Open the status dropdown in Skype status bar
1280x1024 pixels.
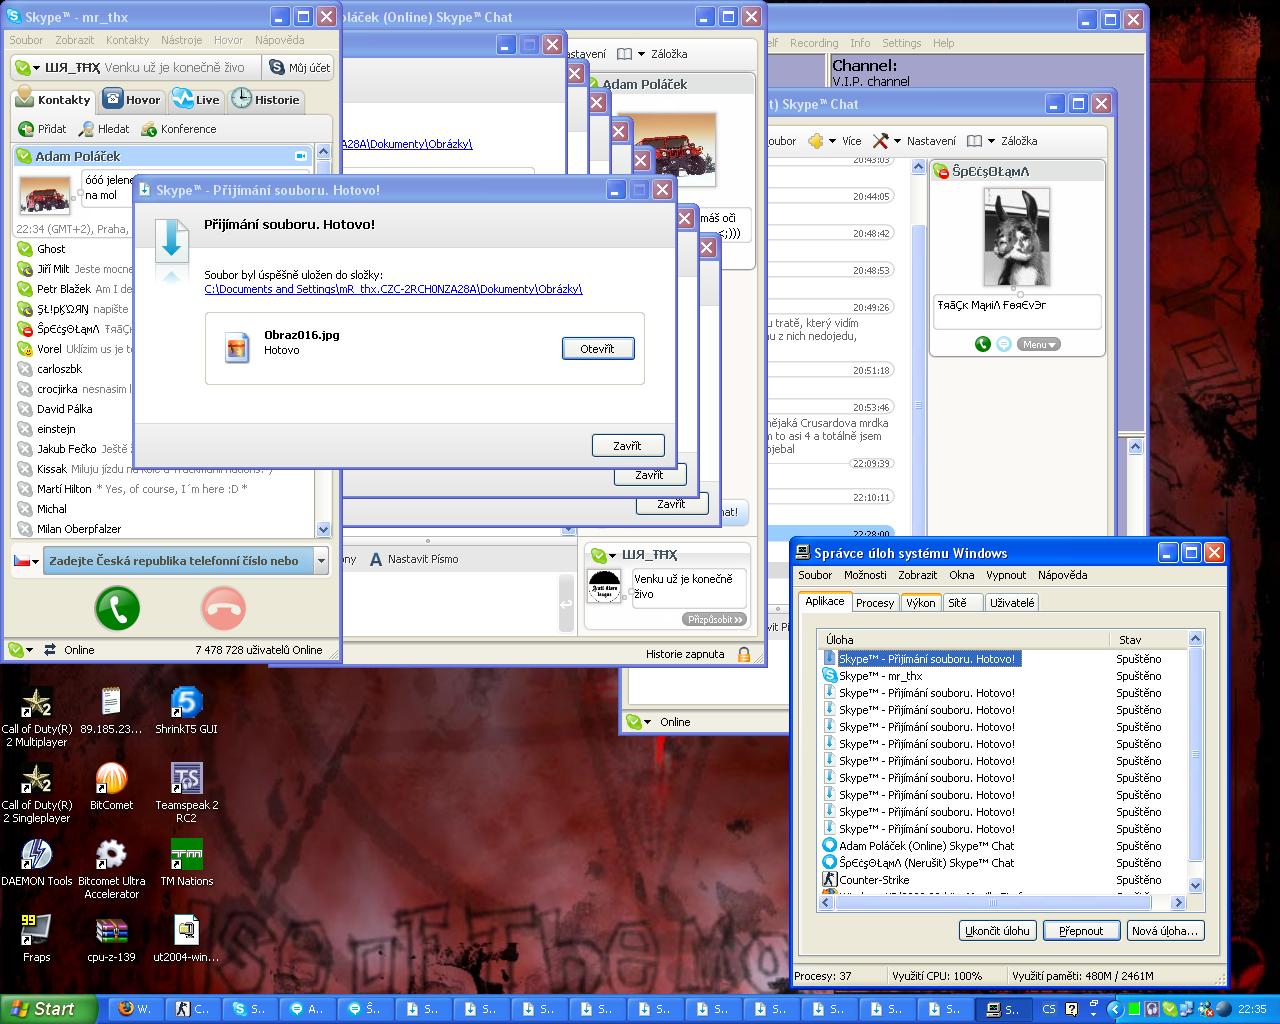point(20,650)
